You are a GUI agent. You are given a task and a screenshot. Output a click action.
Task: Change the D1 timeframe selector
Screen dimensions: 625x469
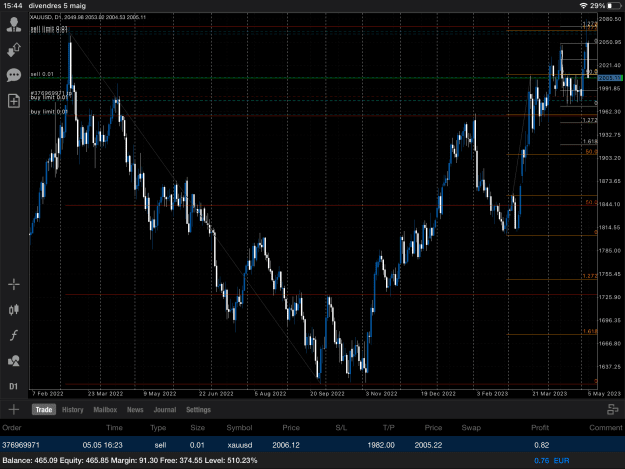[x=14, y=386]
